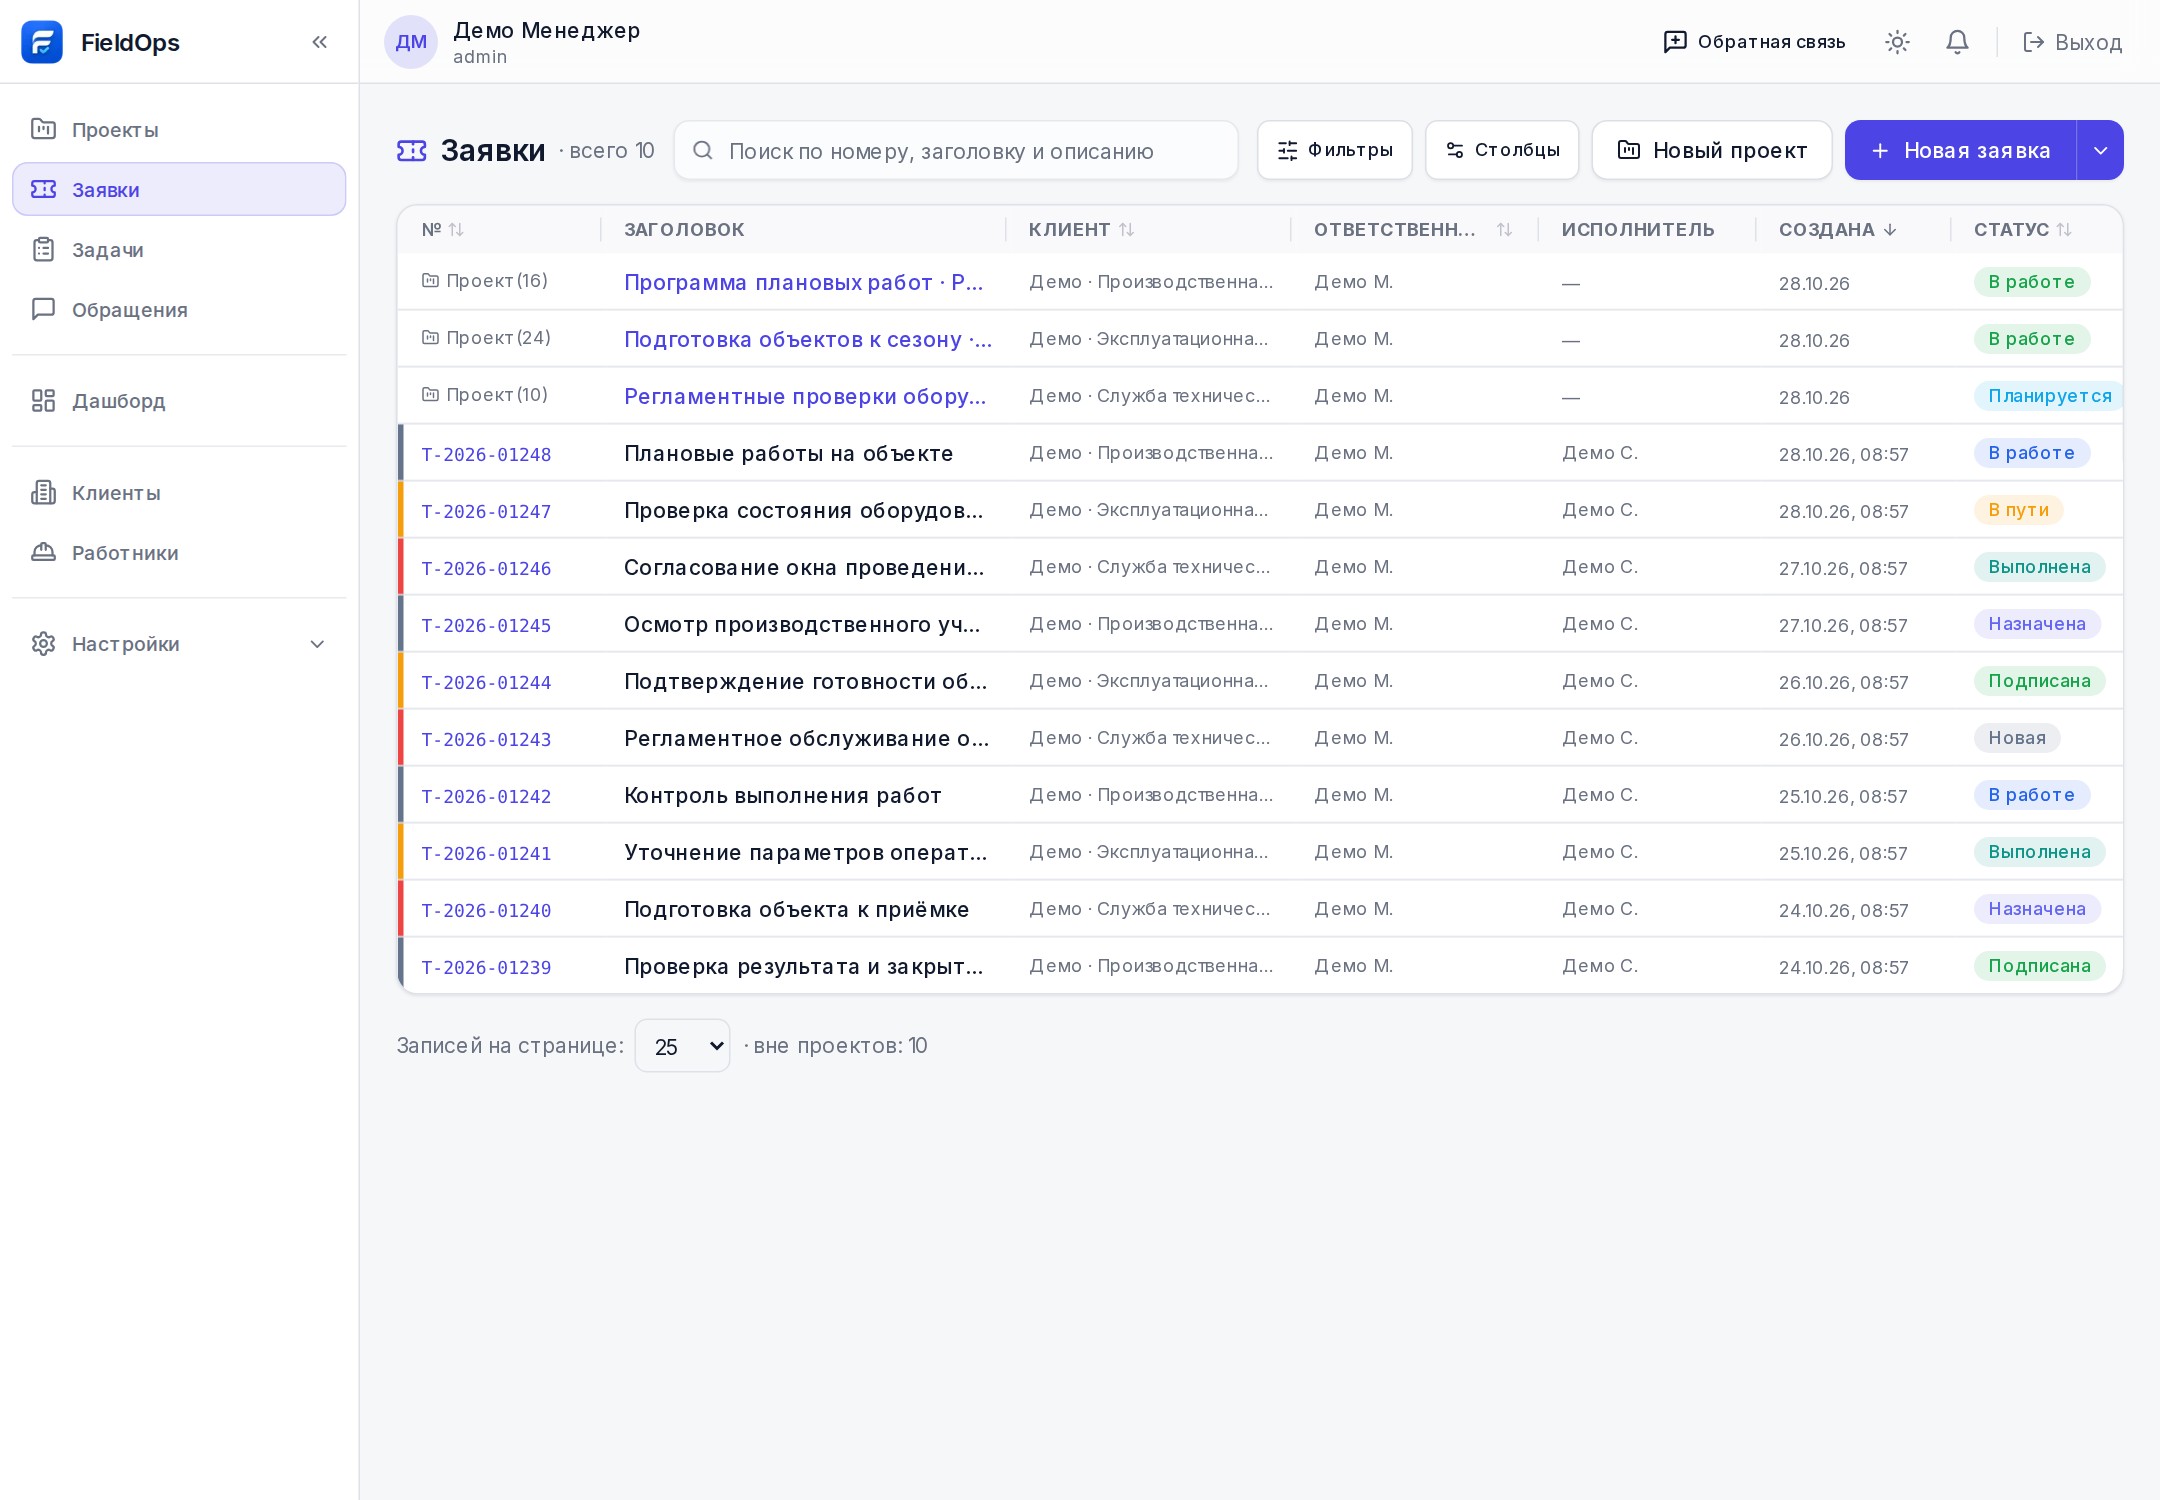The height and width of the screenshot is (1500, 2160).
Task: Open notifications bell
Action: tap(1957, 42)
